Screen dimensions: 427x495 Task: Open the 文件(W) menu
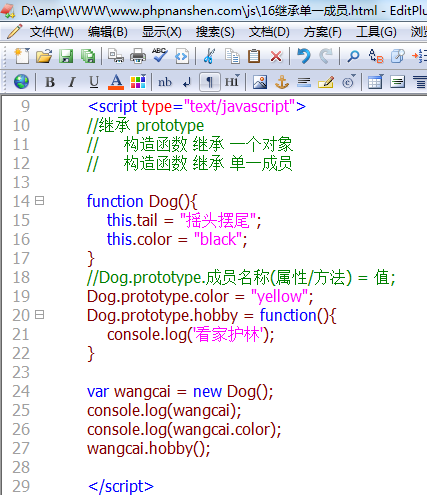click(52, 32)
